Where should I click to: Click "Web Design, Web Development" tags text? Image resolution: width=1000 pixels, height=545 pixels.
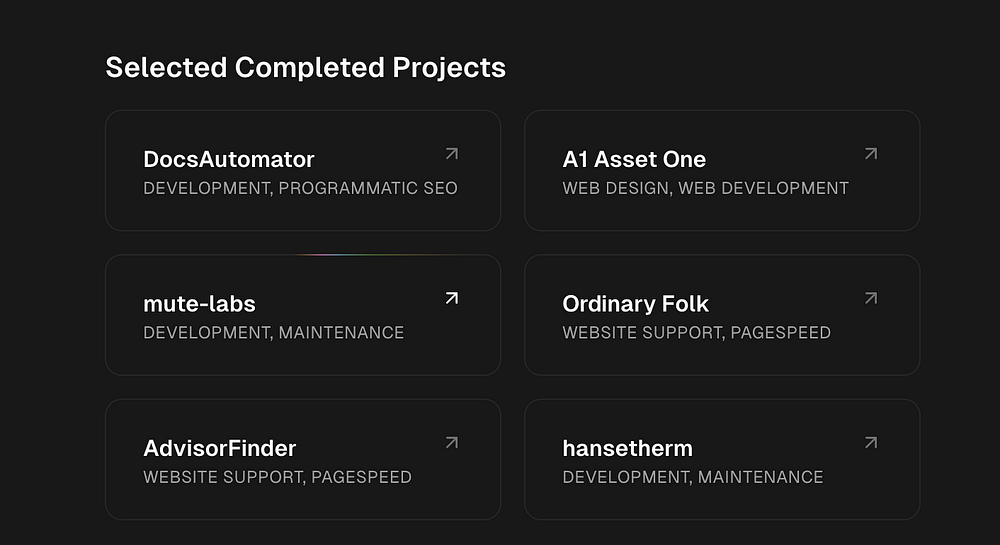706,188
